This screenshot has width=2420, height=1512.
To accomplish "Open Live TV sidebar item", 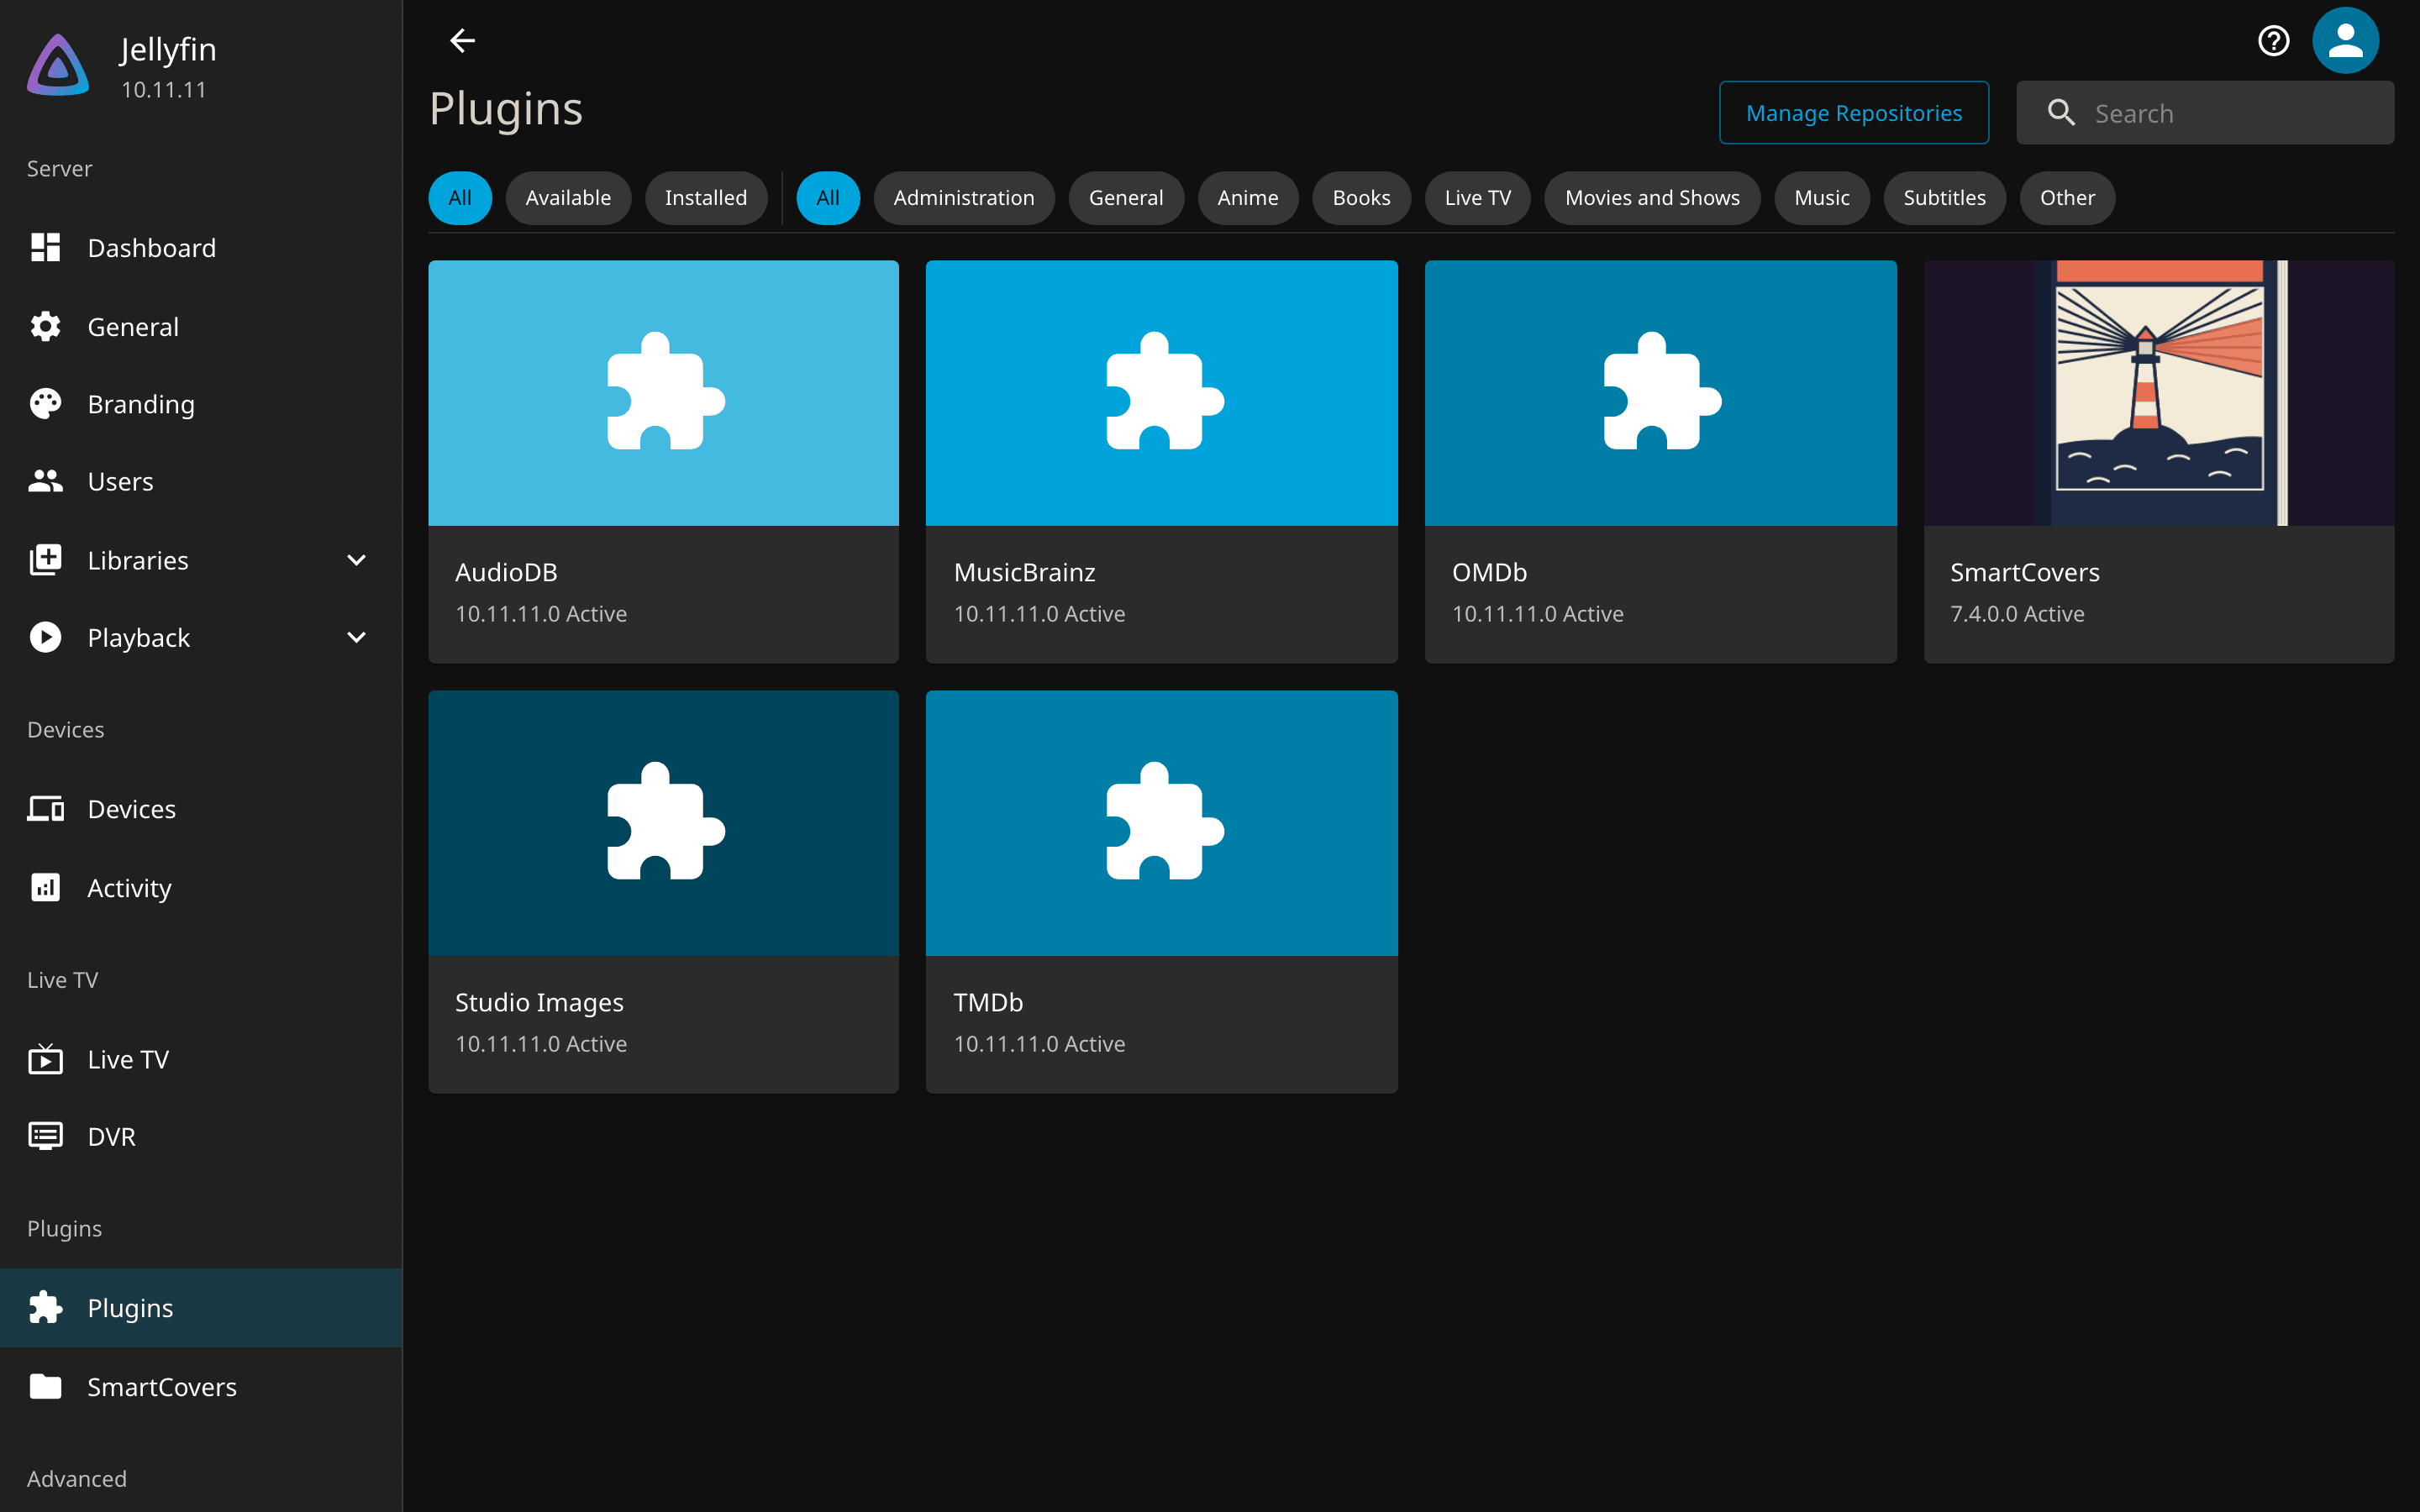I will click(201, 1059).
